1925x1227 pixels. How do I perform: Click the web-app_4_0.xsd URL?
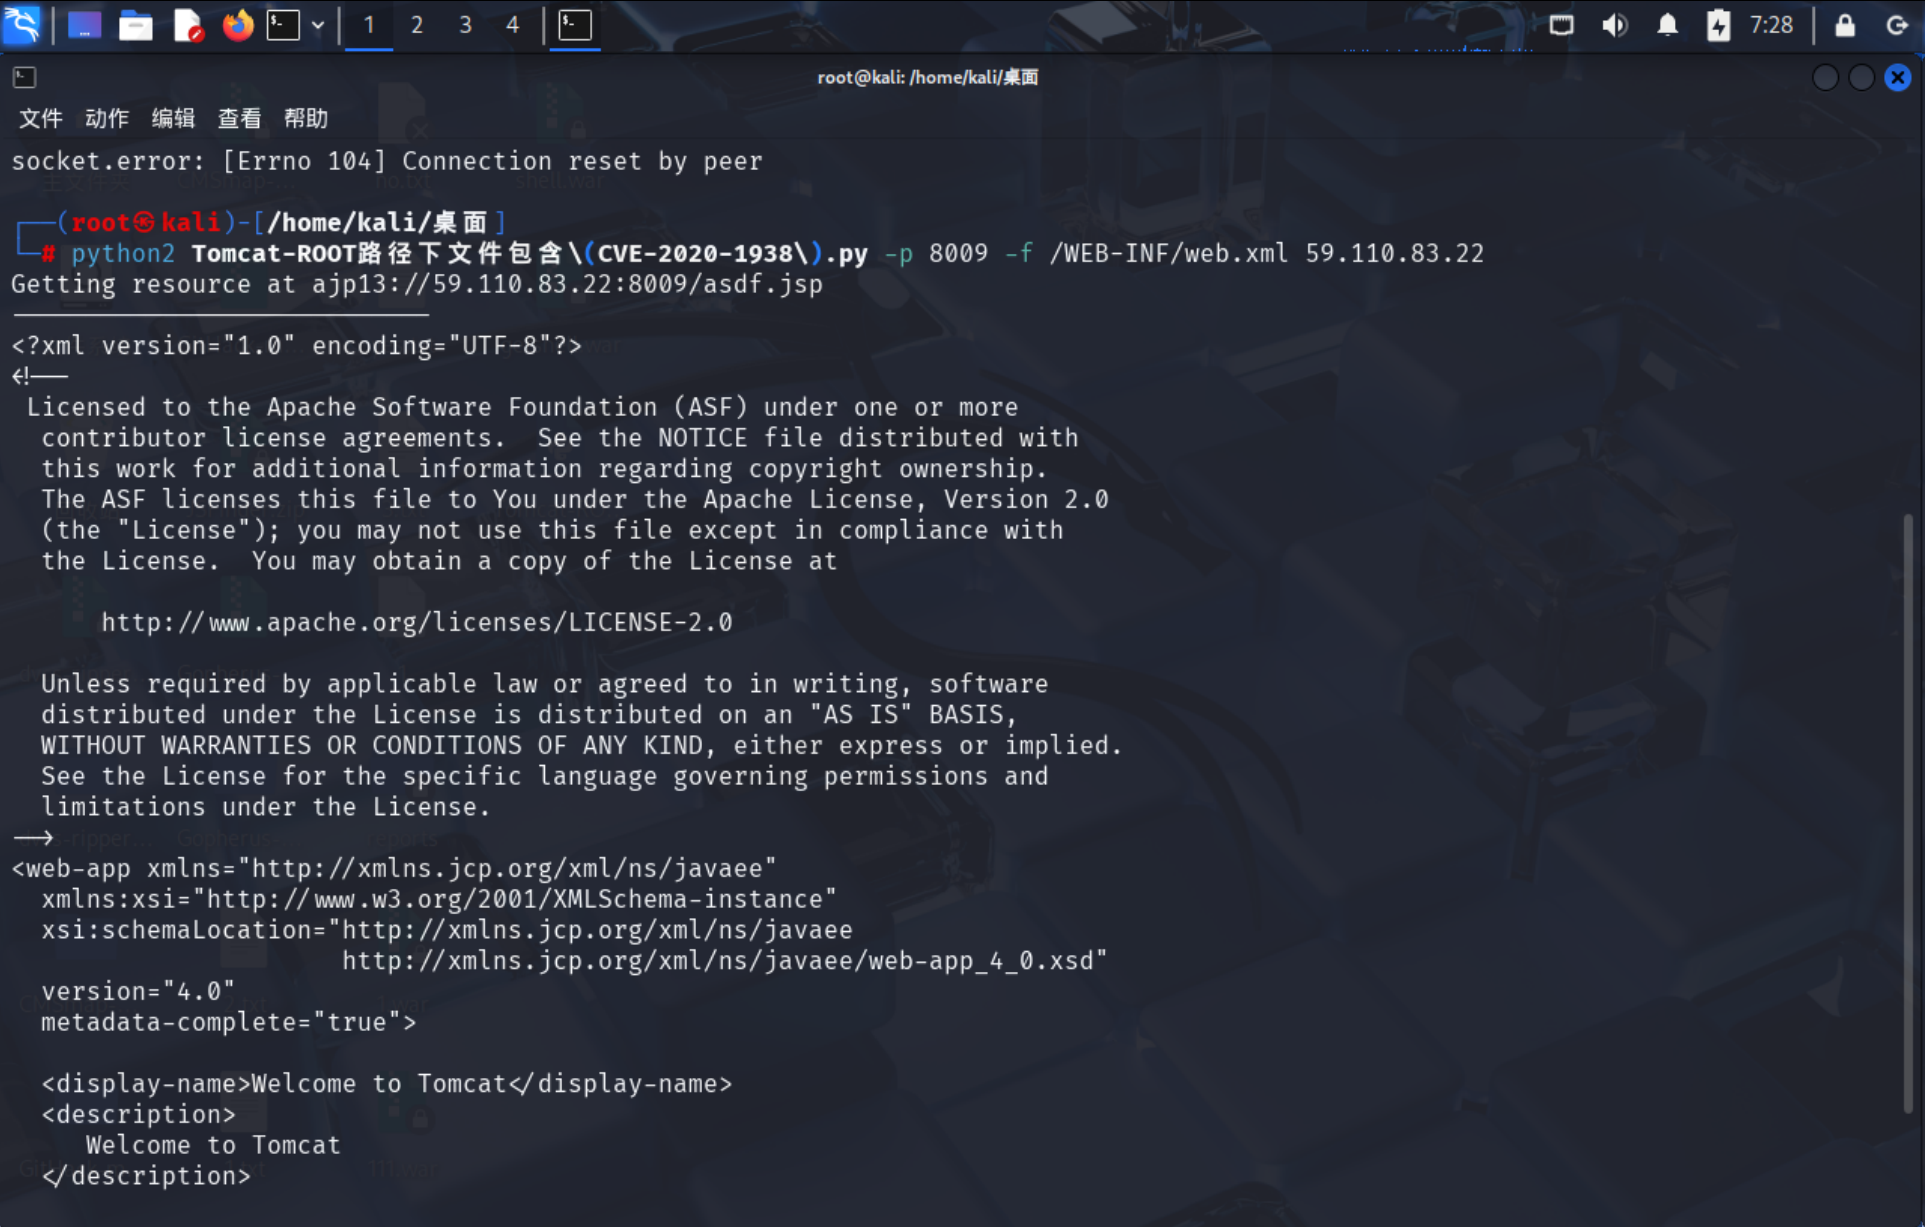pos(725,961)
